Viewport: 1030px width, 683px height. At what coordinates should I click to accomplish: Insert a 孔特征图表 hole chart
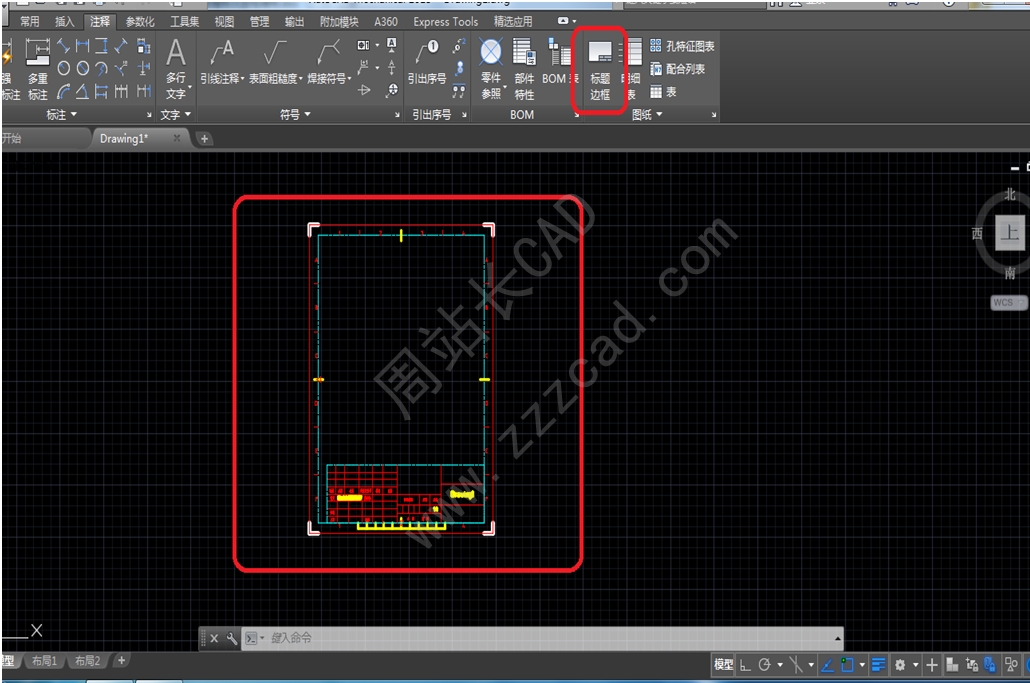tap(682, 46)
